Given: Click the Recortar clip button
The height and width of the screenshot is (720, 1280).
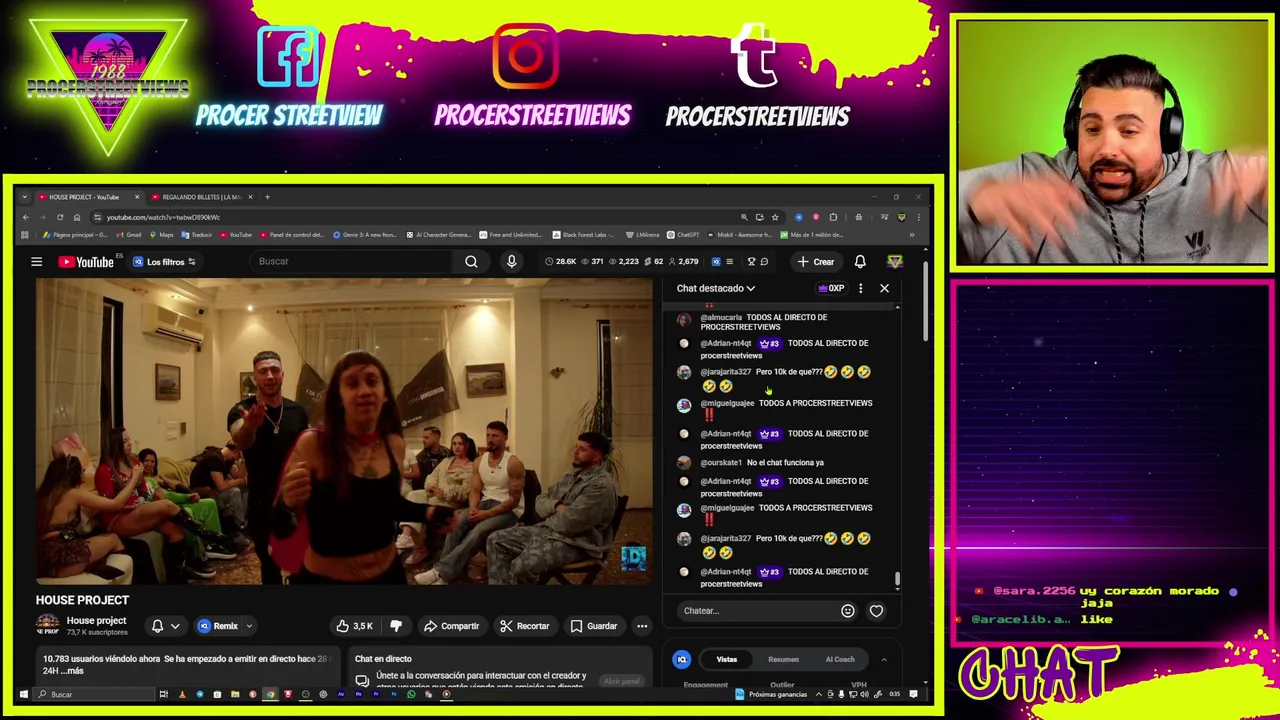Looking at the screenshot, I should (x=525, y=626).
